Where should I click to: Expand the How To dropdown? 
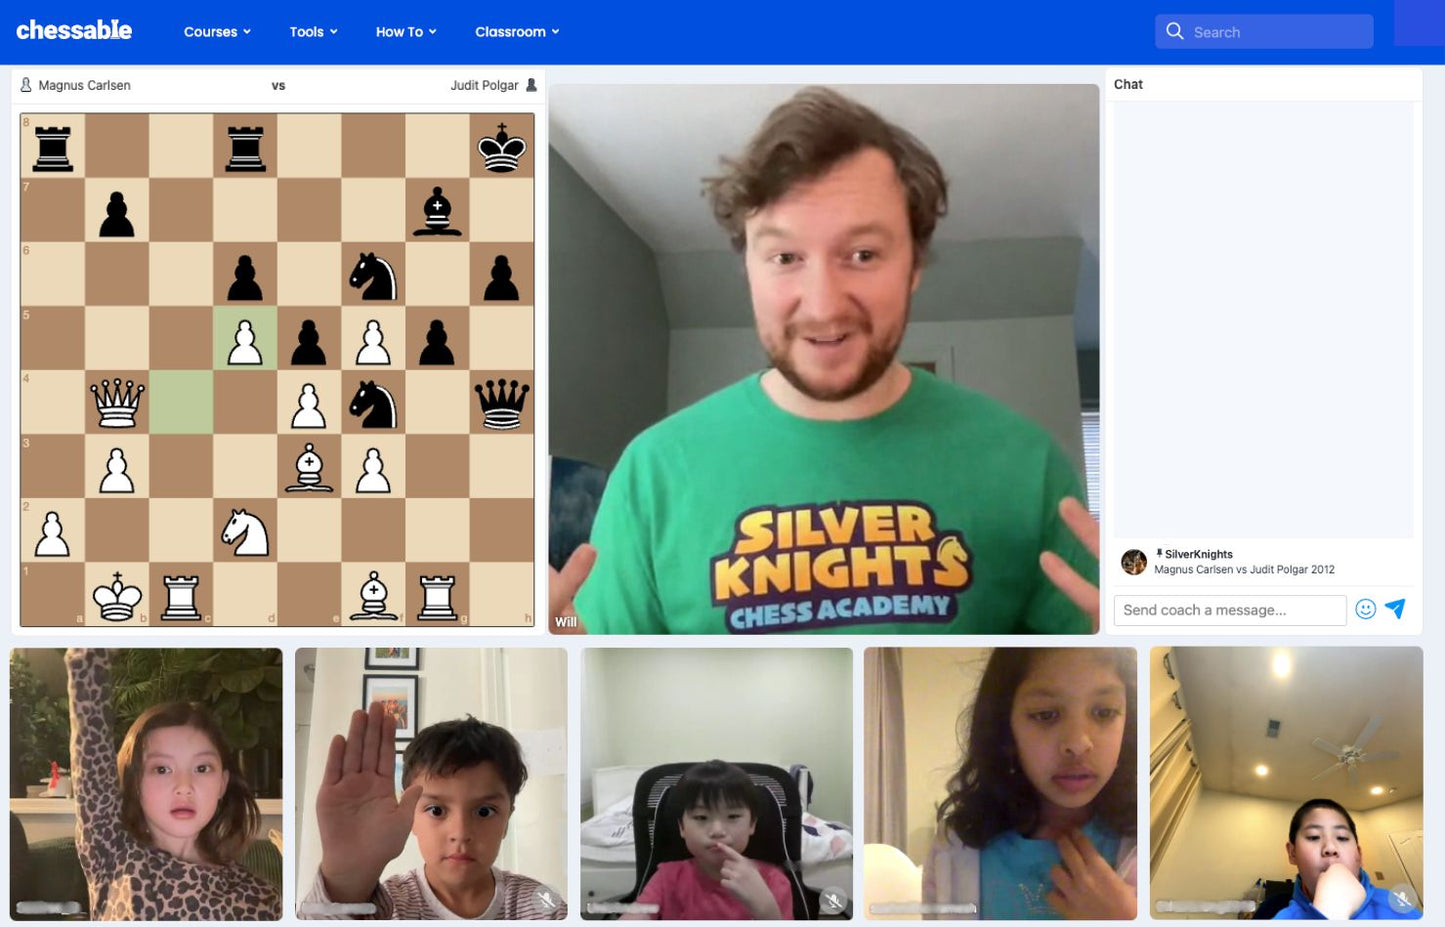pyautogui.click(x=405, y=32)
